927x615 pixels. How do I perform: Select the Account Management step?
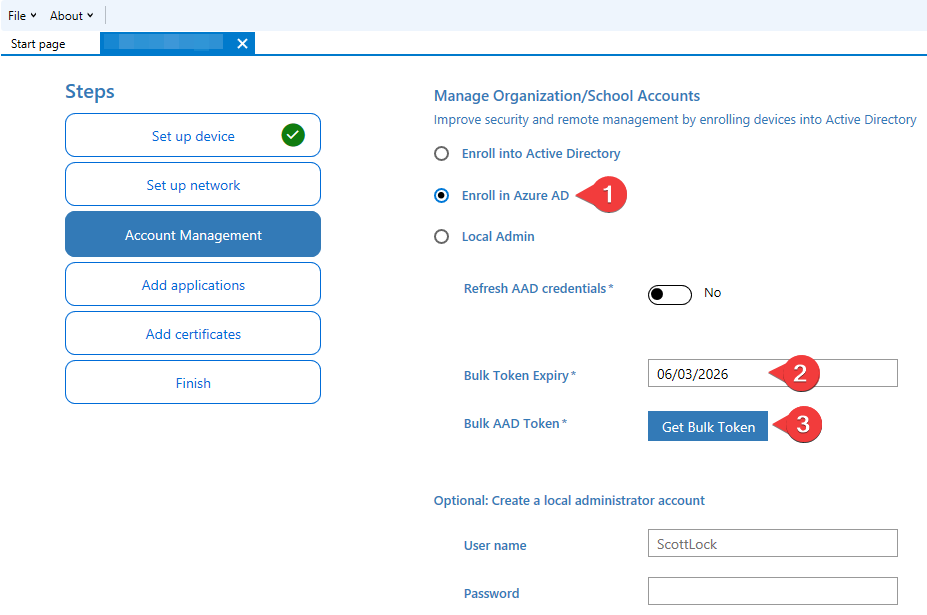pyautogui.click(x=192, y=233)
